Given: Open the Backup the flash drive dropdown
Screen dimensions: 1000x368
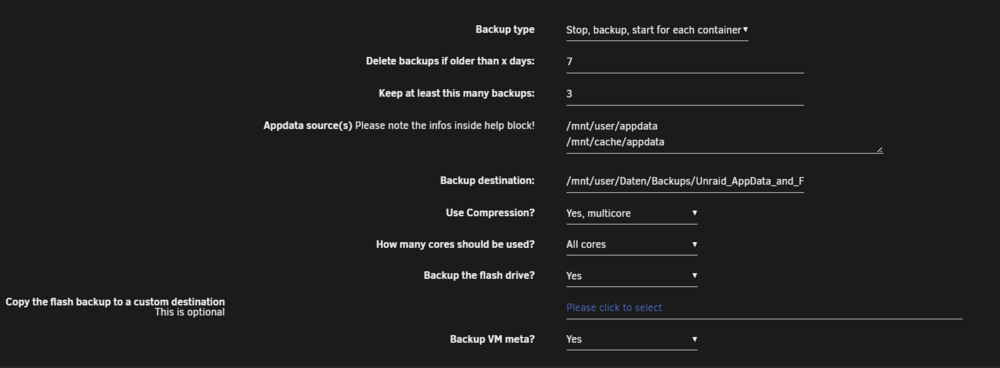Looking at the screenshot, I should [631, 276].
